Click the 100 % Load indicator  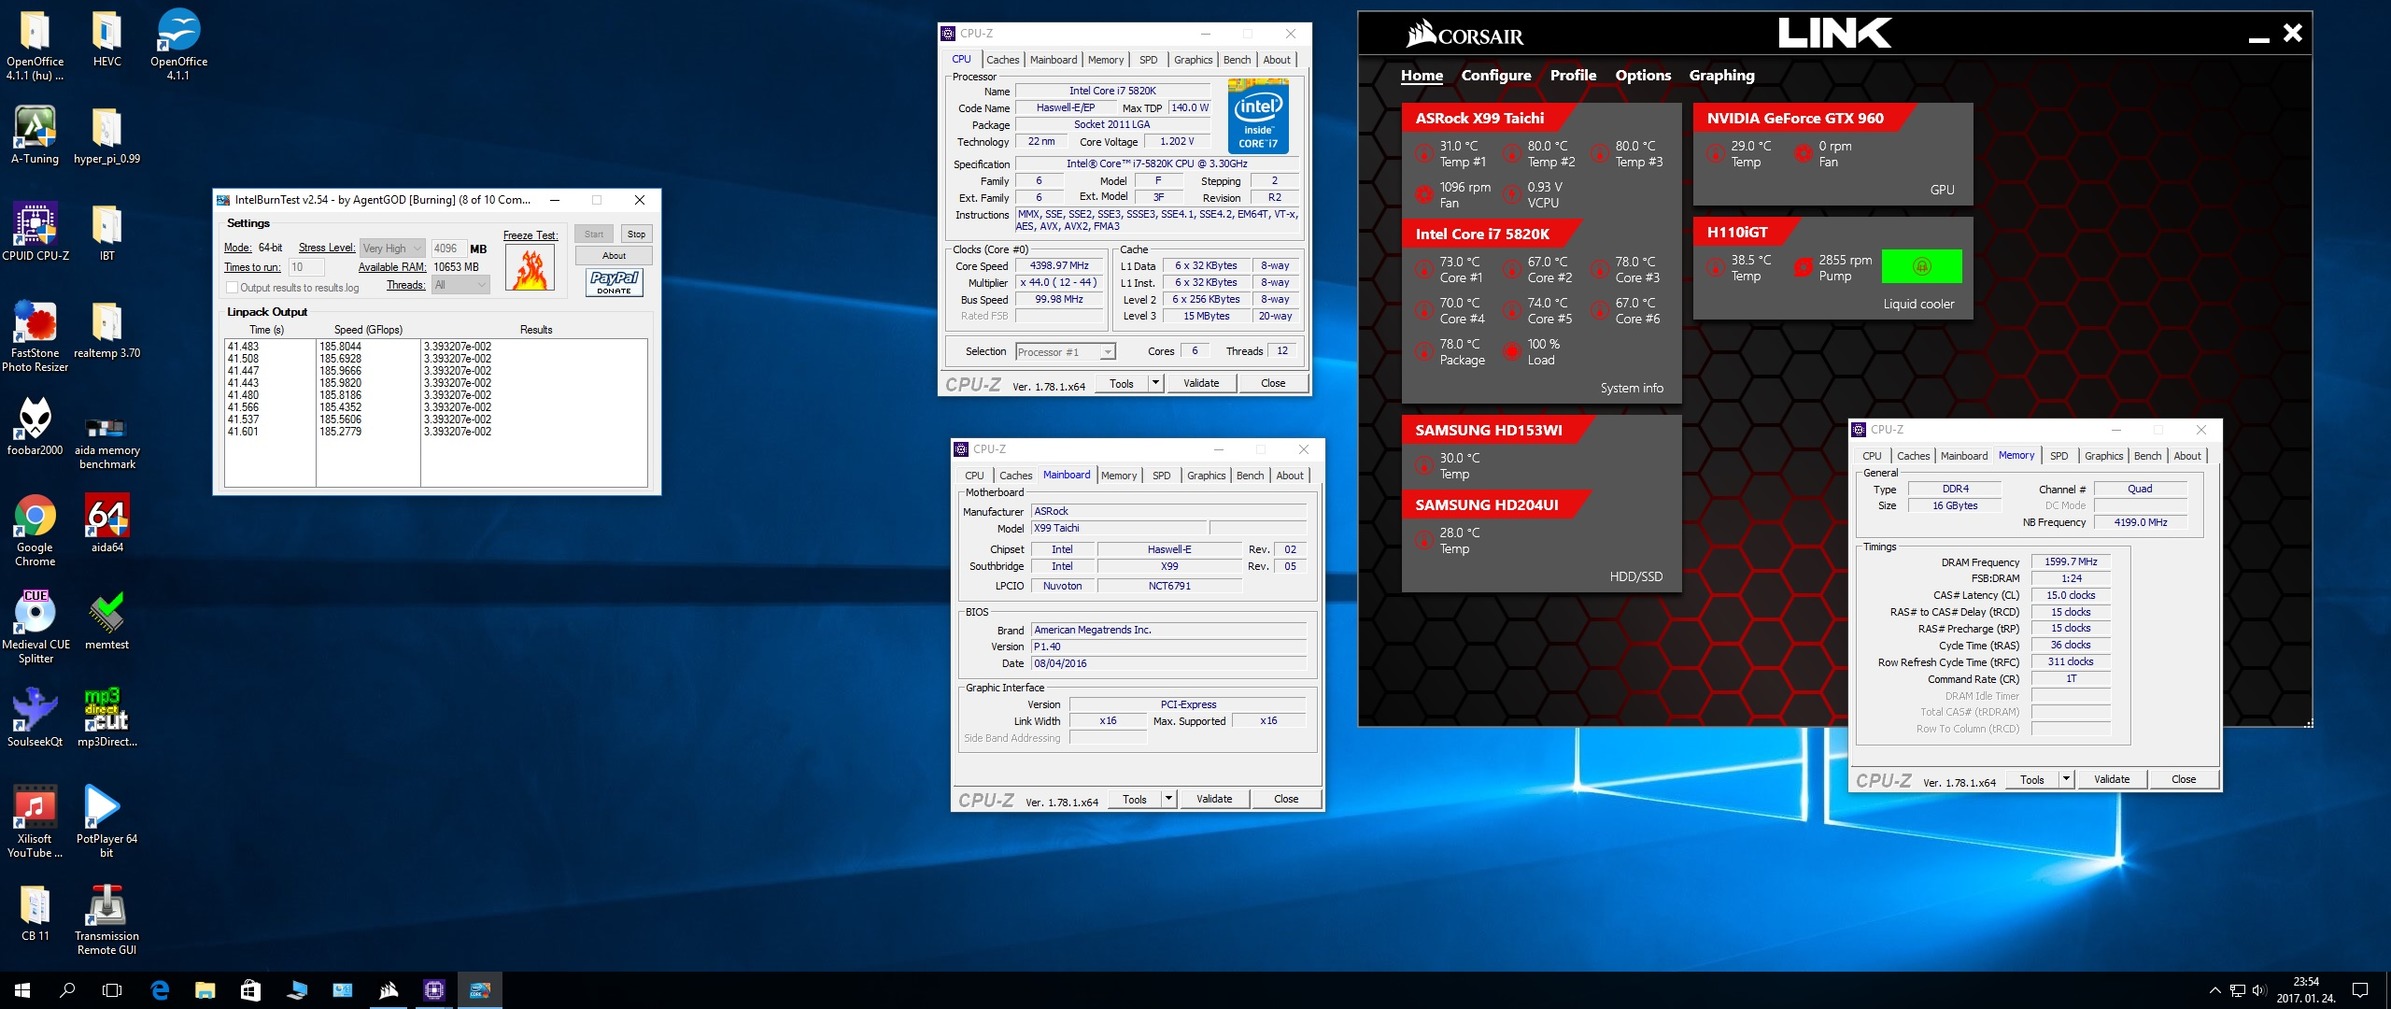1531,352
